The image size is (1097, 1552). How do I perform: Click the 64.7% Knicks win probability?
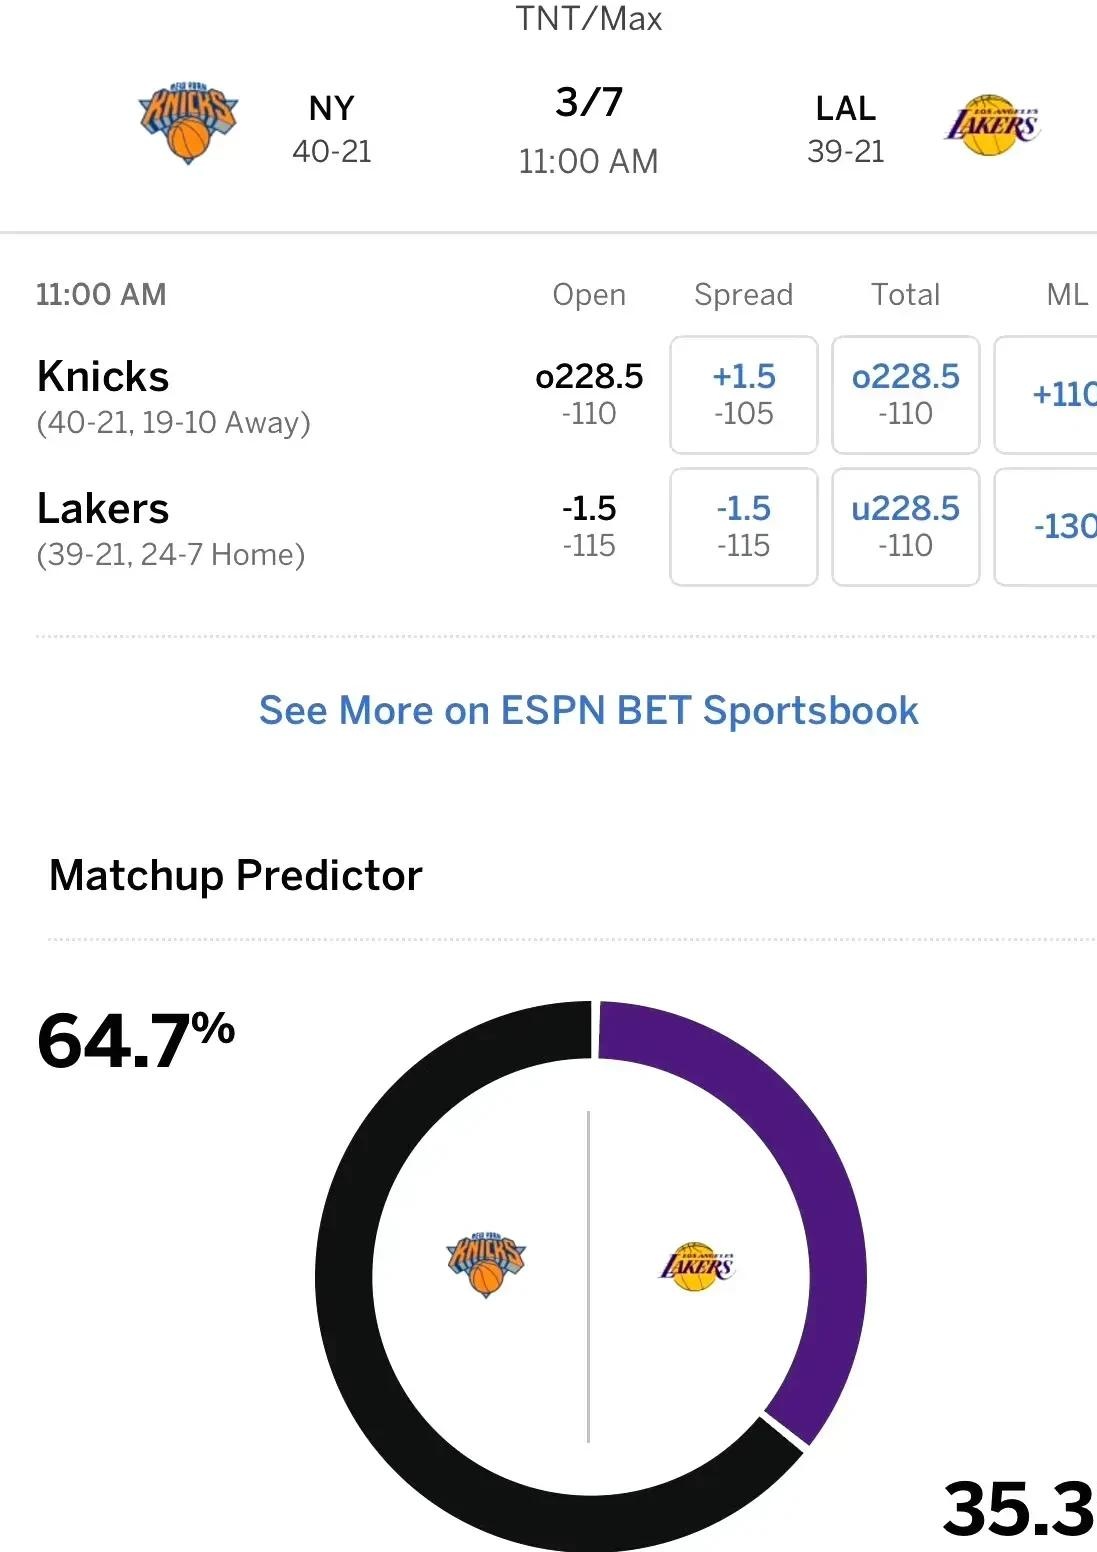tap(136, 1040)
